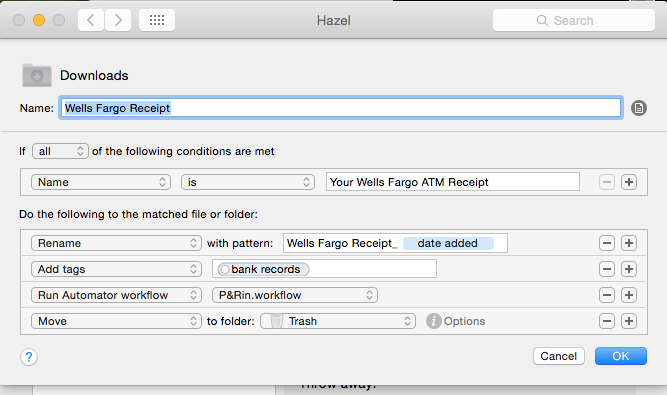Click the back navigation arrow
The width and height of the screenshot is (667, 395).
(x=91, y=20)
